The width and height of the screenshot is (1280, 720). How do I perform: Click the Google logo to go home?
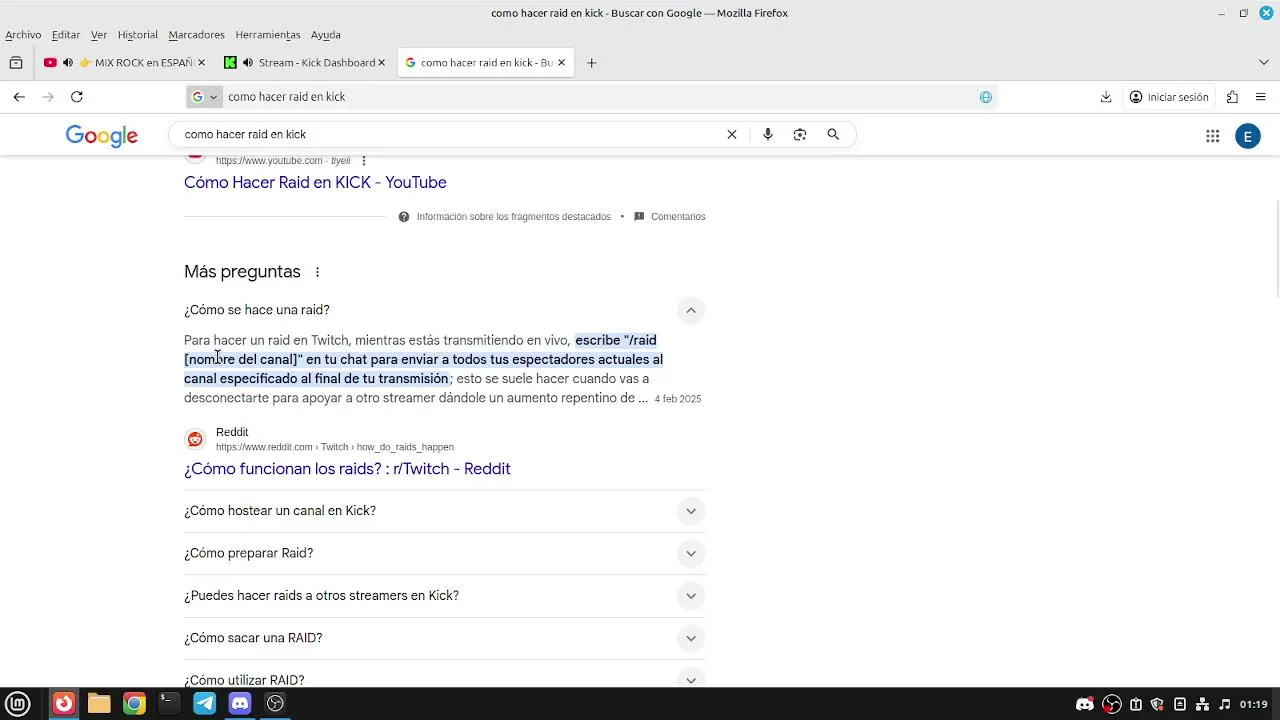click(102, 136)
